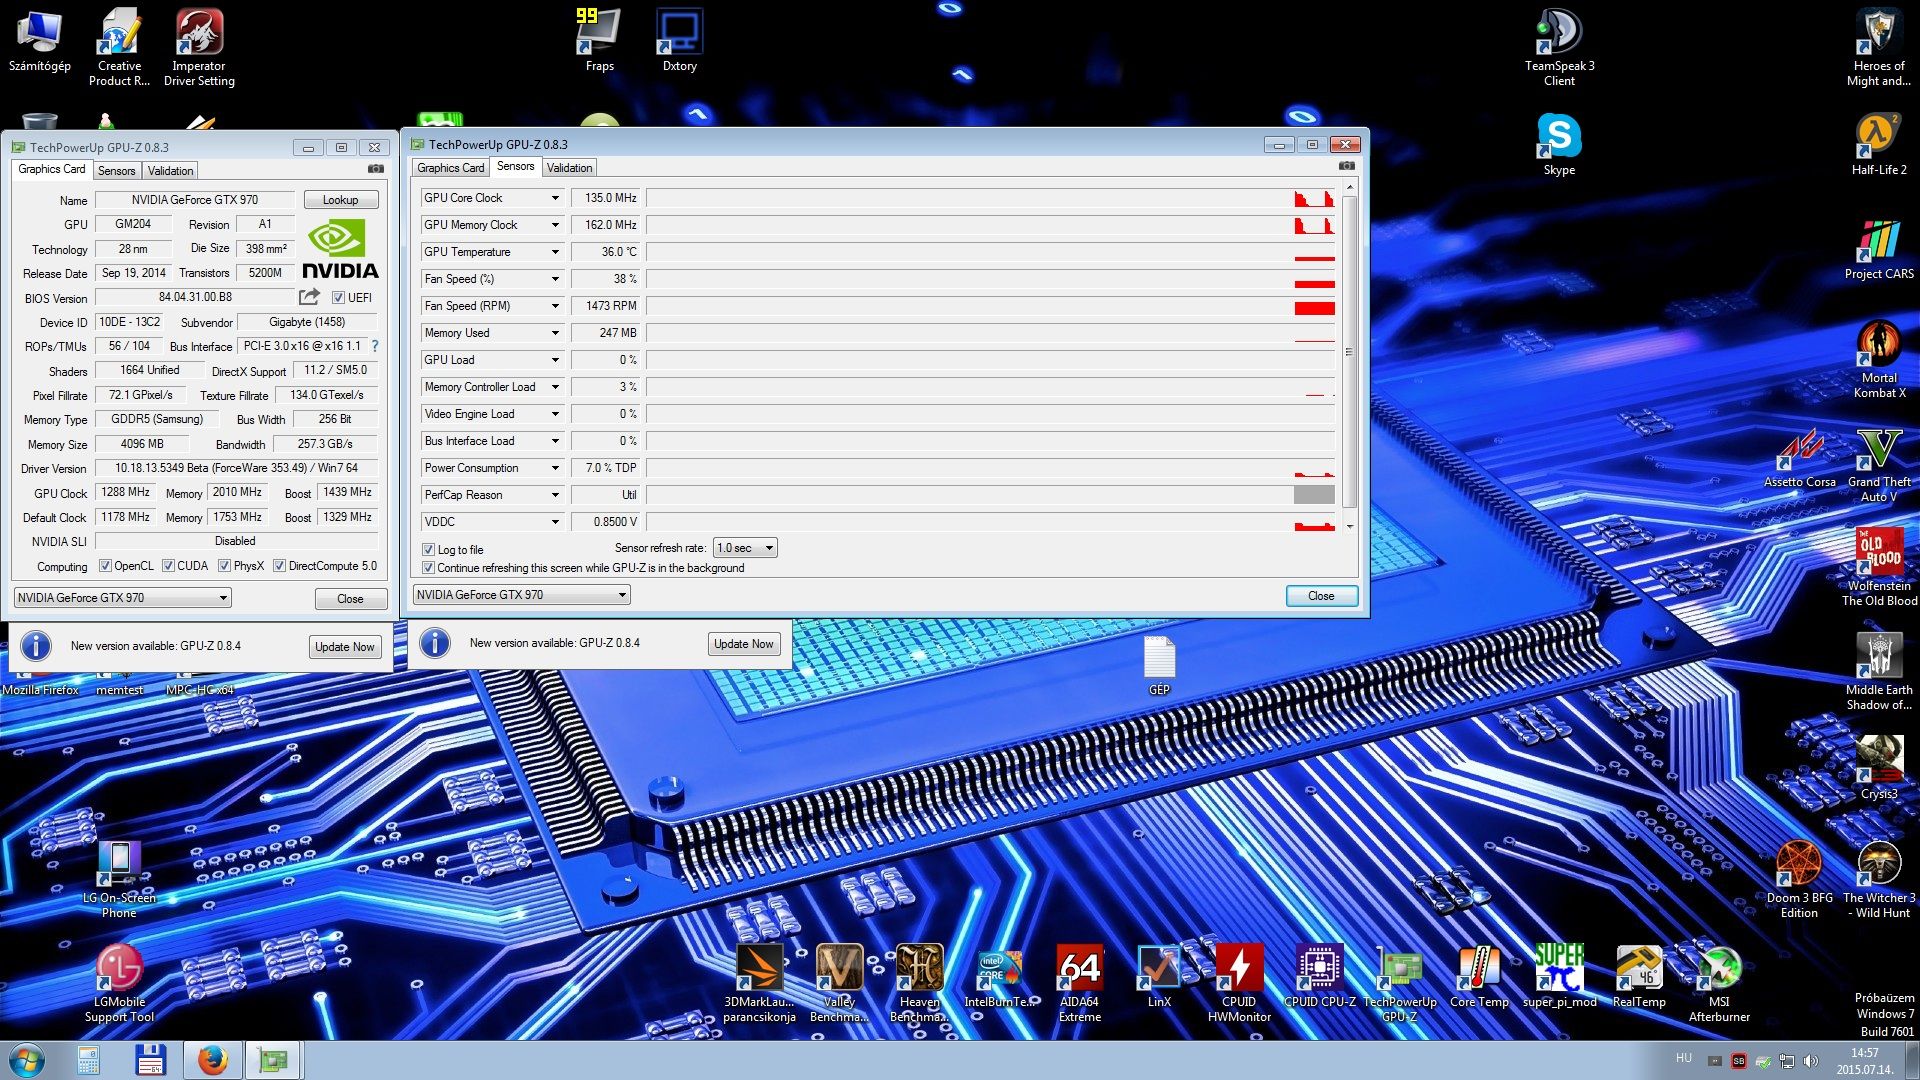Open RealTemp desktop shortcut
The height and width of the screenshot is (1080, 1920).
1639,976
